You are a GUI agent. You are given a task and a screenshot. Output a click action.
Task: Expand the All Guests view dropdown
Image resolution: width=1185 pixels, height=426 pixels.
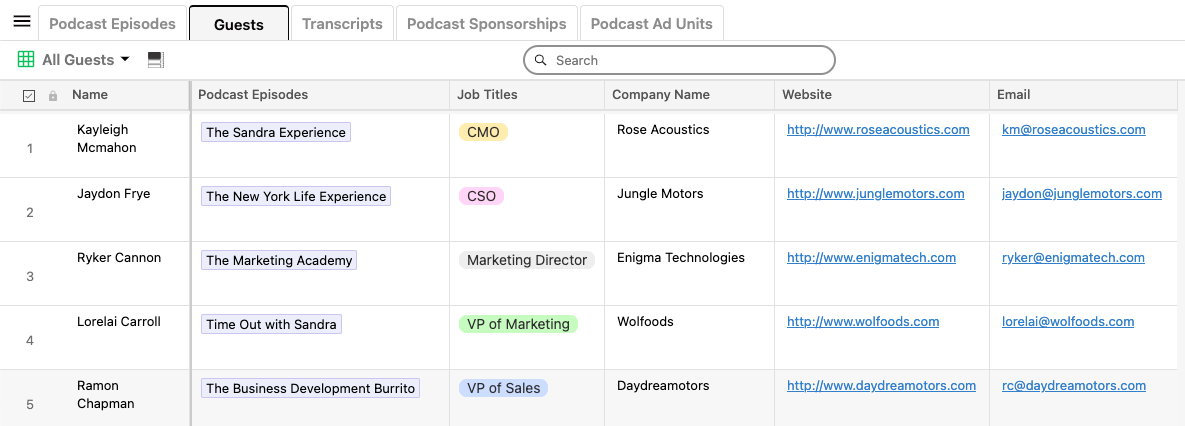pyautogui.click(x=125, y=60)
